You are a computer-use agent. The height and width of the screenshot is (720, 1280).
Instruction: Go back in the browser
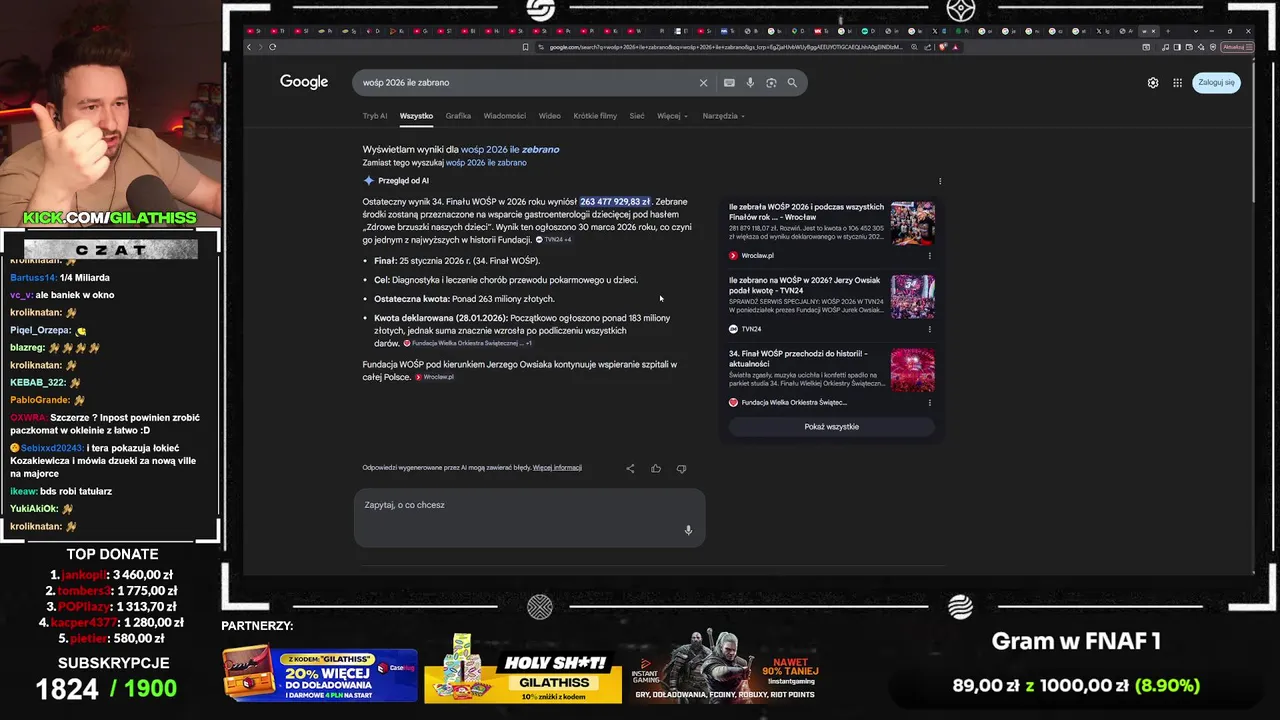click(x=250, y=47)
